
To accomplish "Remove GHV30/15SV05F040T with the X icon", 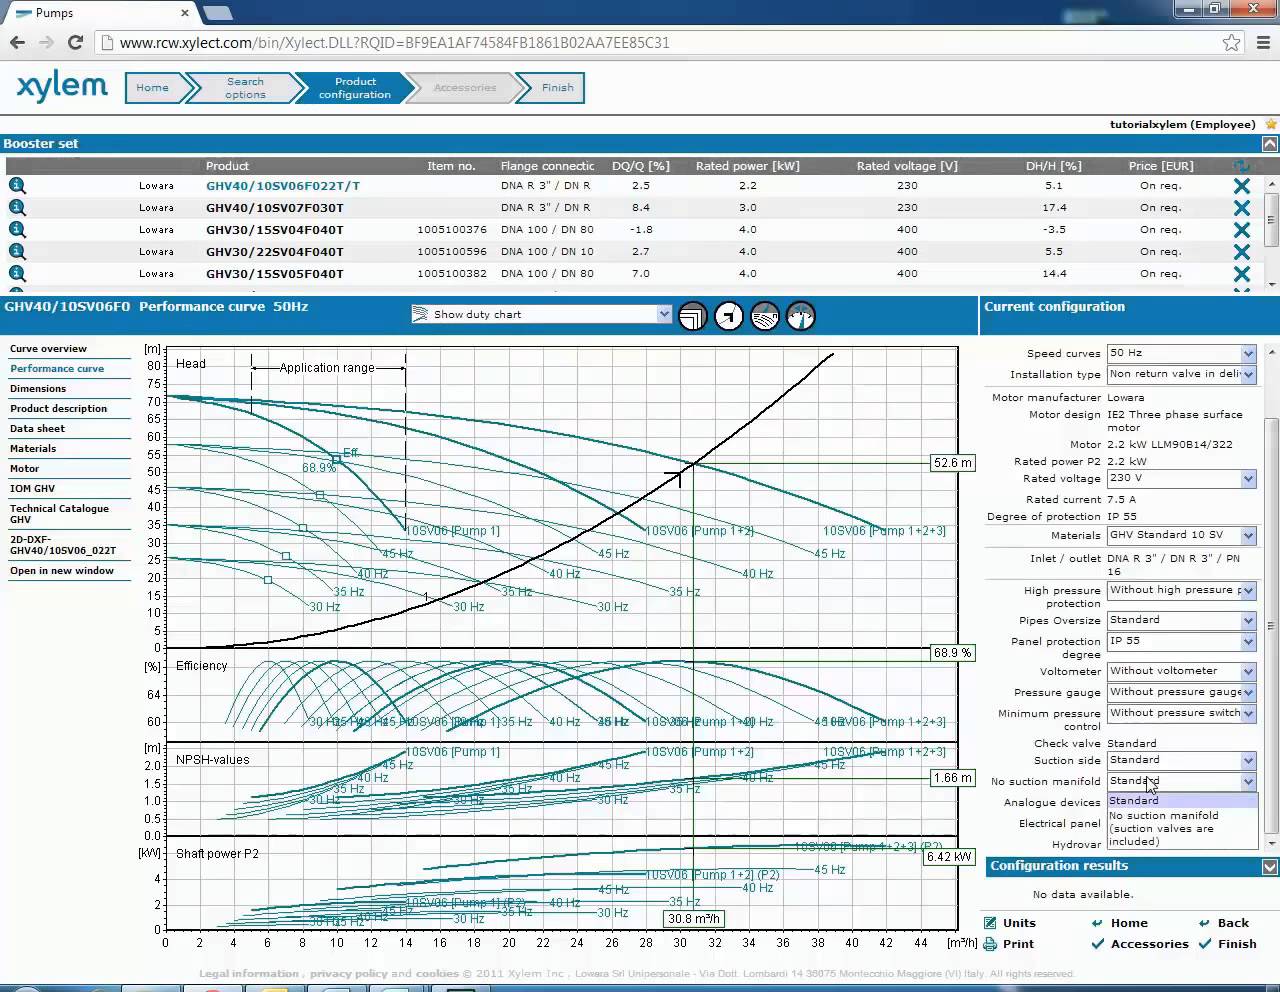I will (1241, 274).
